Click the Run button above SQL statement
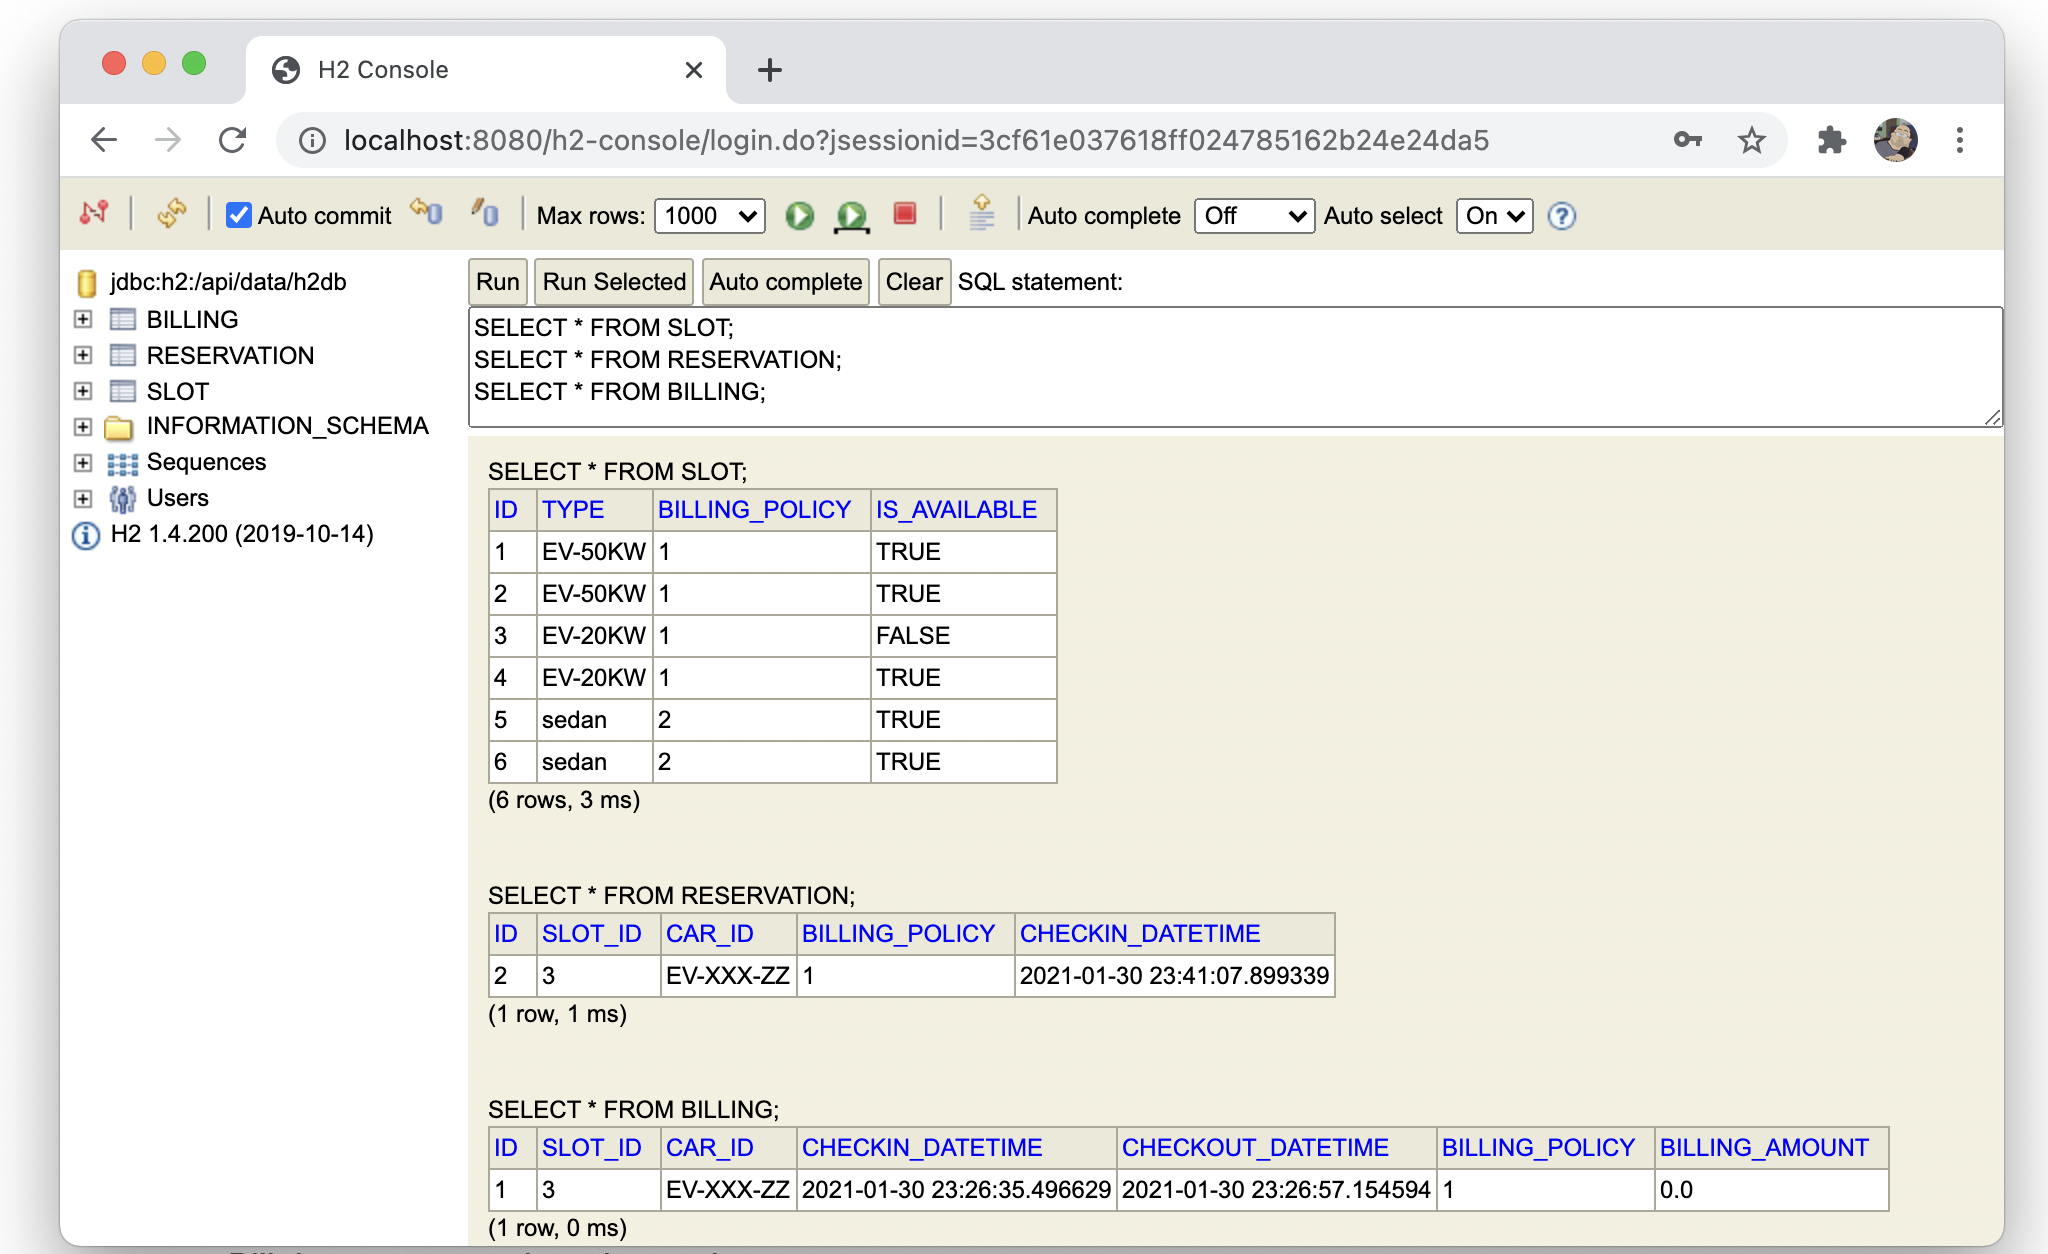 tap(497, 282)
